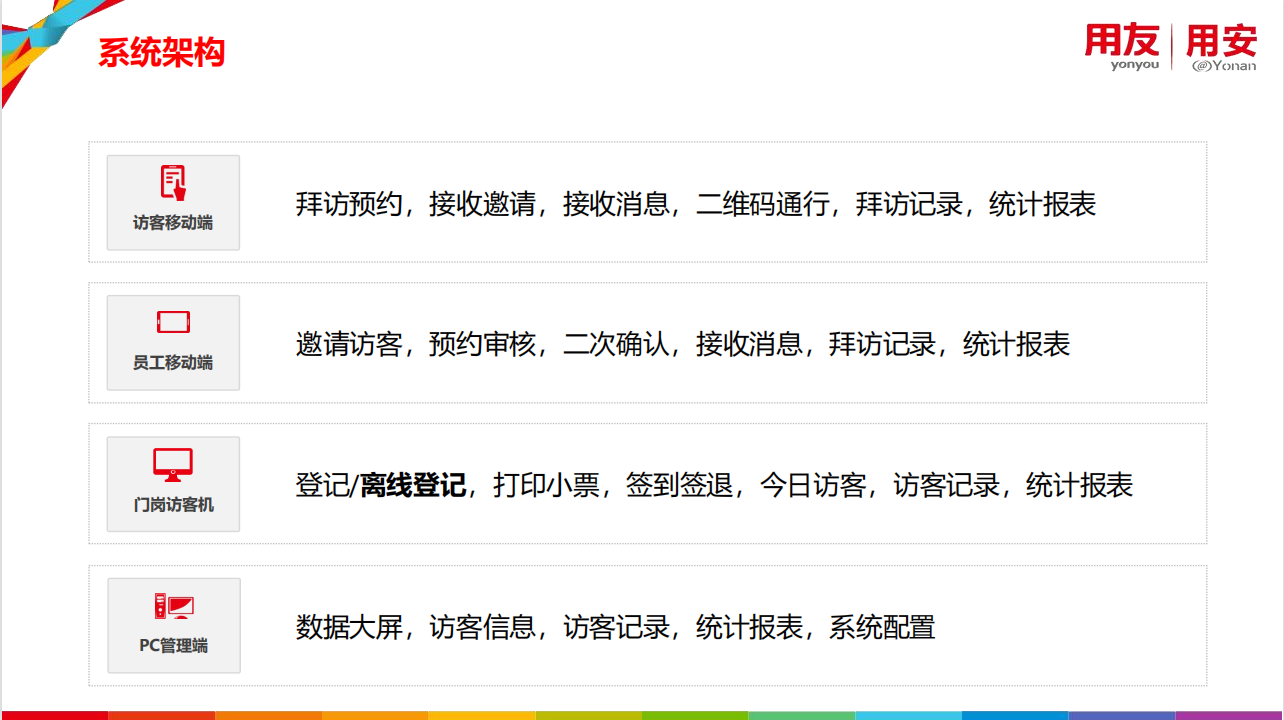This screenshot has height=720, width=1284.
Task: Click the PC管理端 label
Action: click(173, 646)
